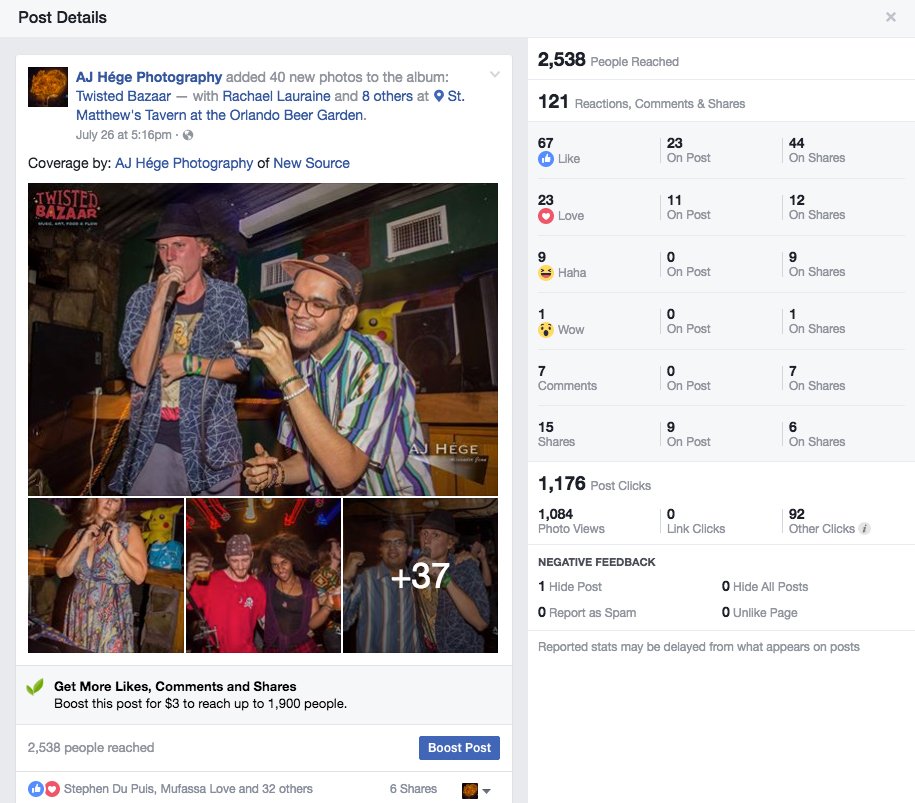Image resolution: width=915 pixels, height=803 pixels.
Task: Open Rachael Lauraine's profile link
Action: point(277,96)
